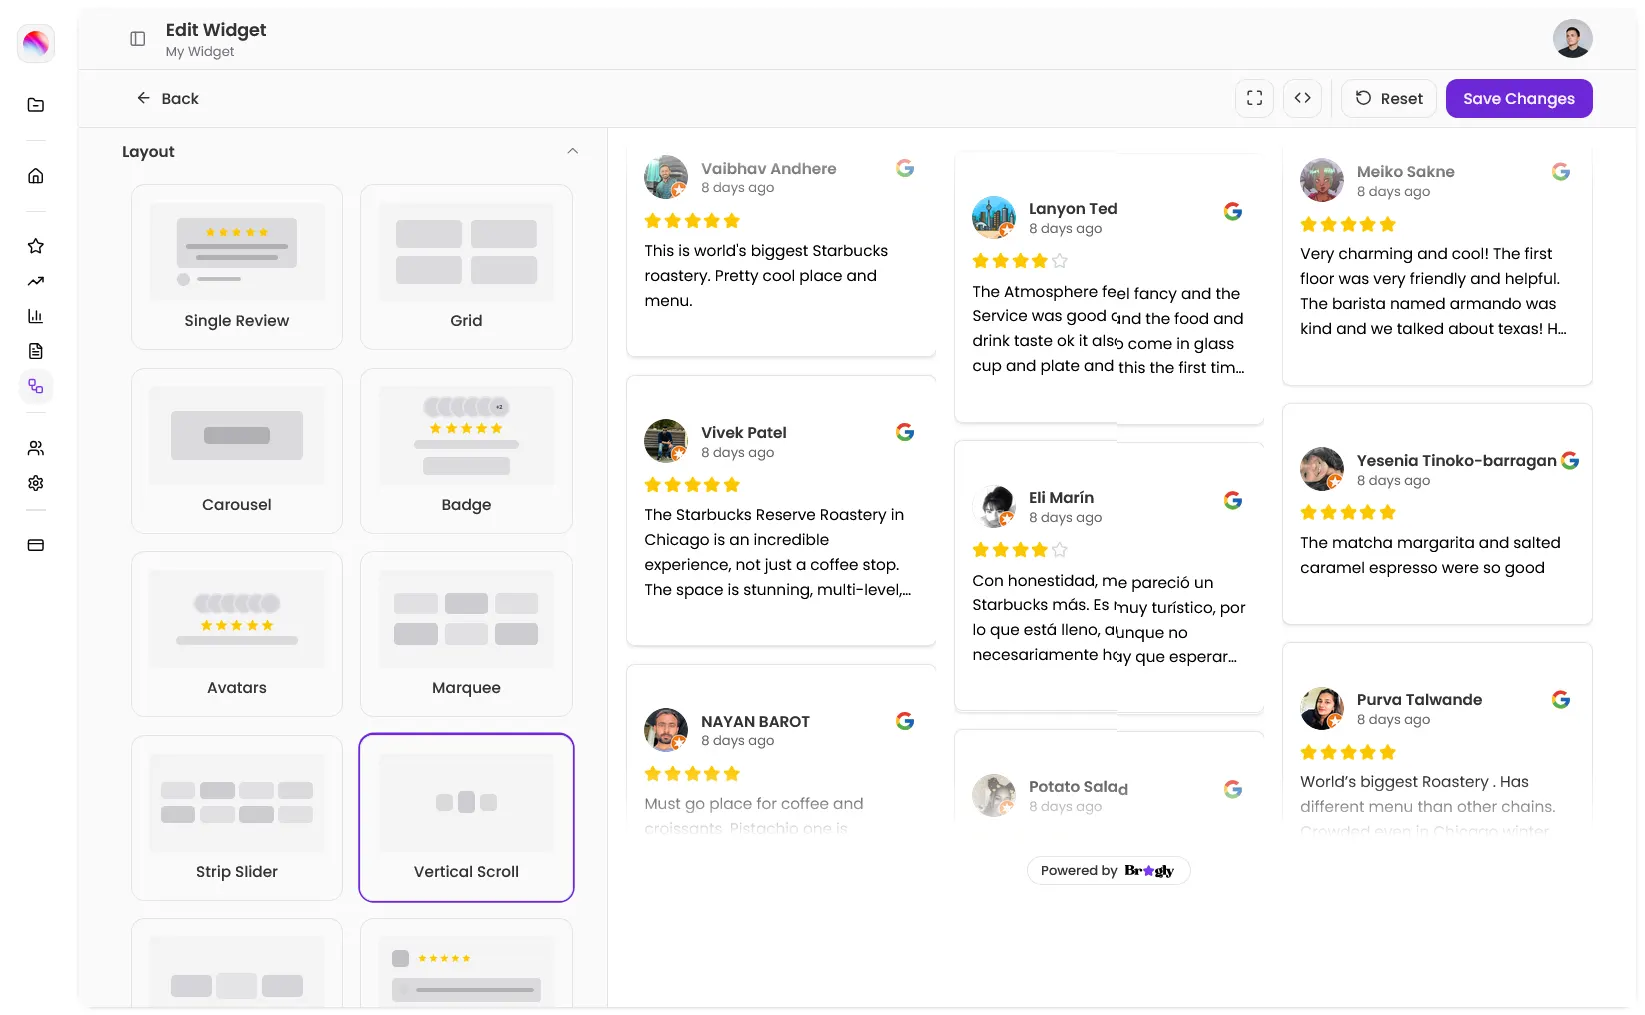Screen dimensions: 1645x1015
Task: Select the Strip Slider layout
Action: pos(237,818)
